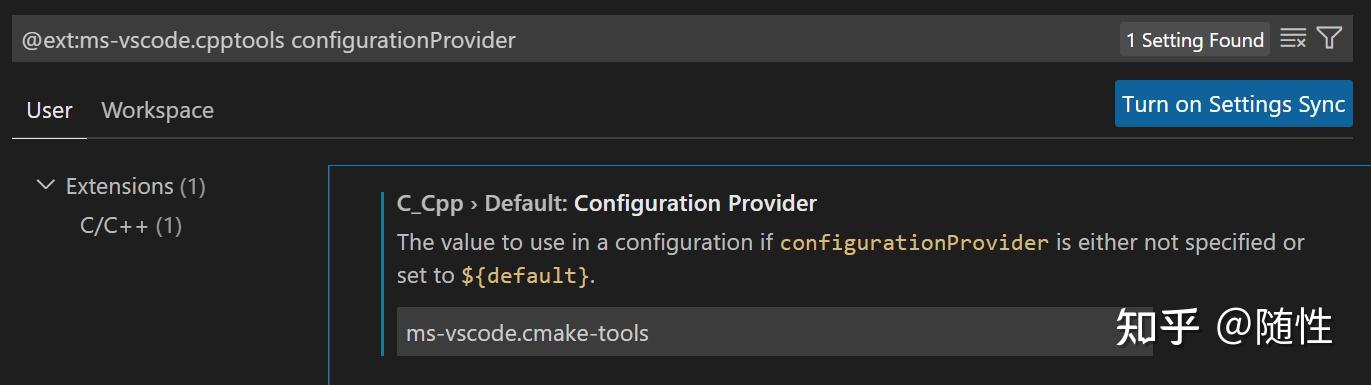This screenshot has height=385, width=1371.
Task: Click the 知乎 watermark logo
Action: 1157,327
